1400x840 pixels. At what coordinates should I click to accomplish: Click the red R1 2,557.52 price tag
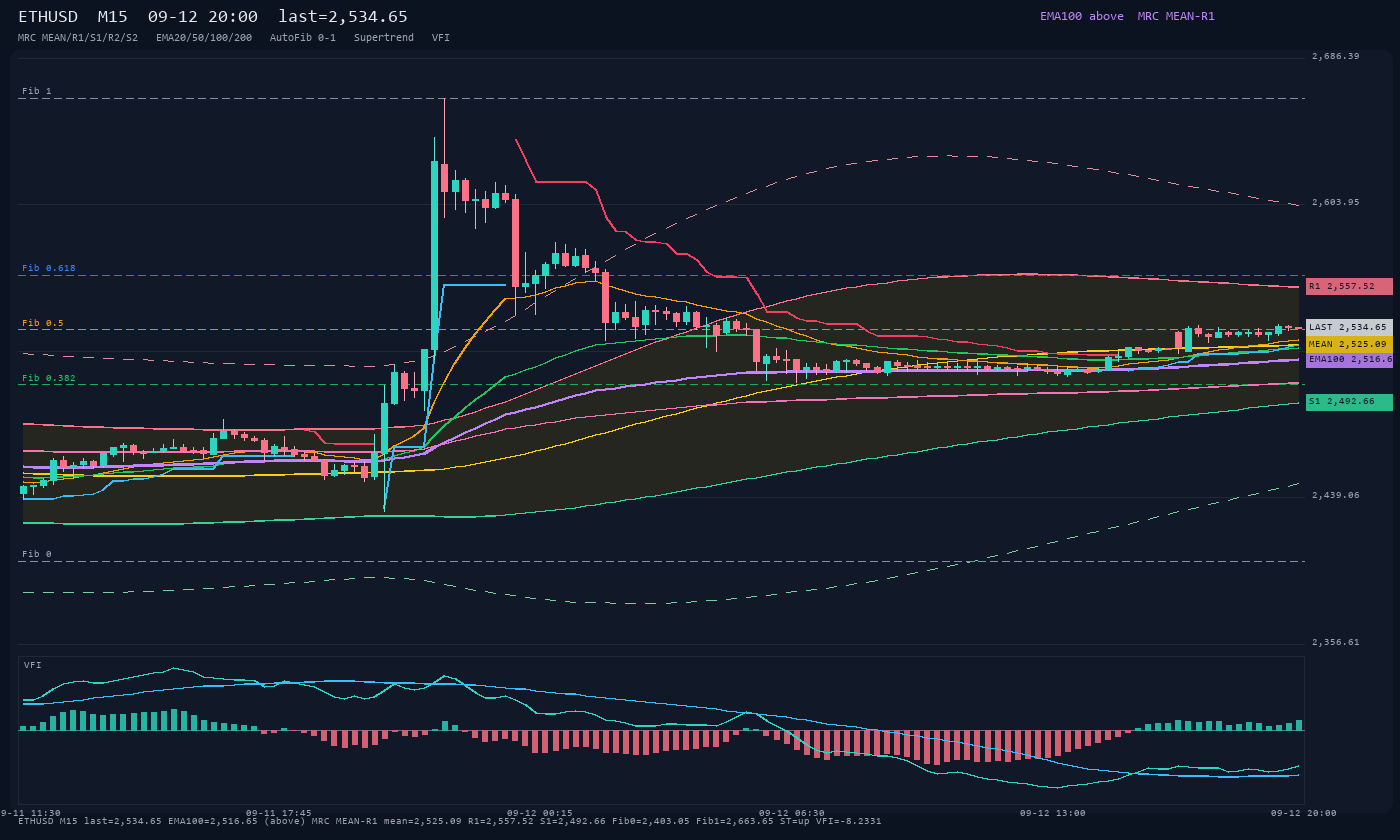tap(1349, 286)
